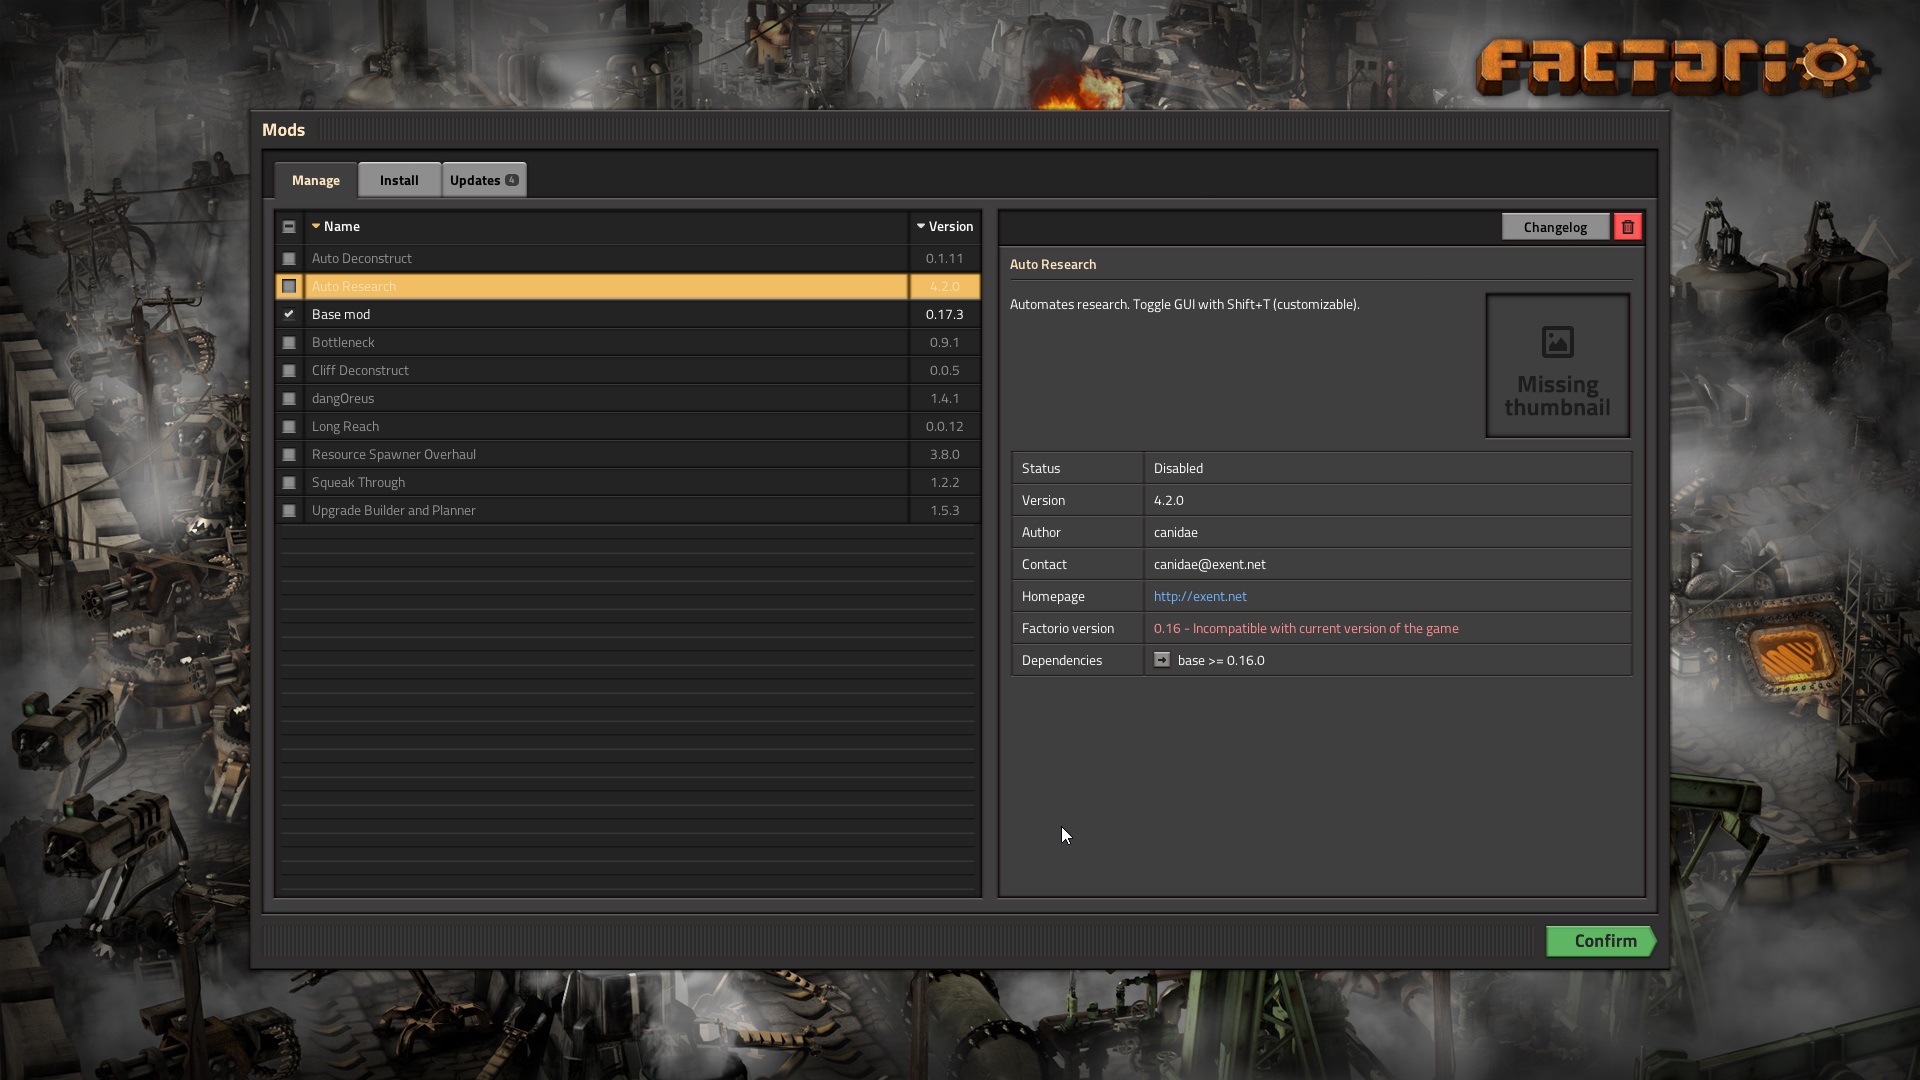
Task: Enable the Auto Research mod checkbox
Action: (289, 287)
